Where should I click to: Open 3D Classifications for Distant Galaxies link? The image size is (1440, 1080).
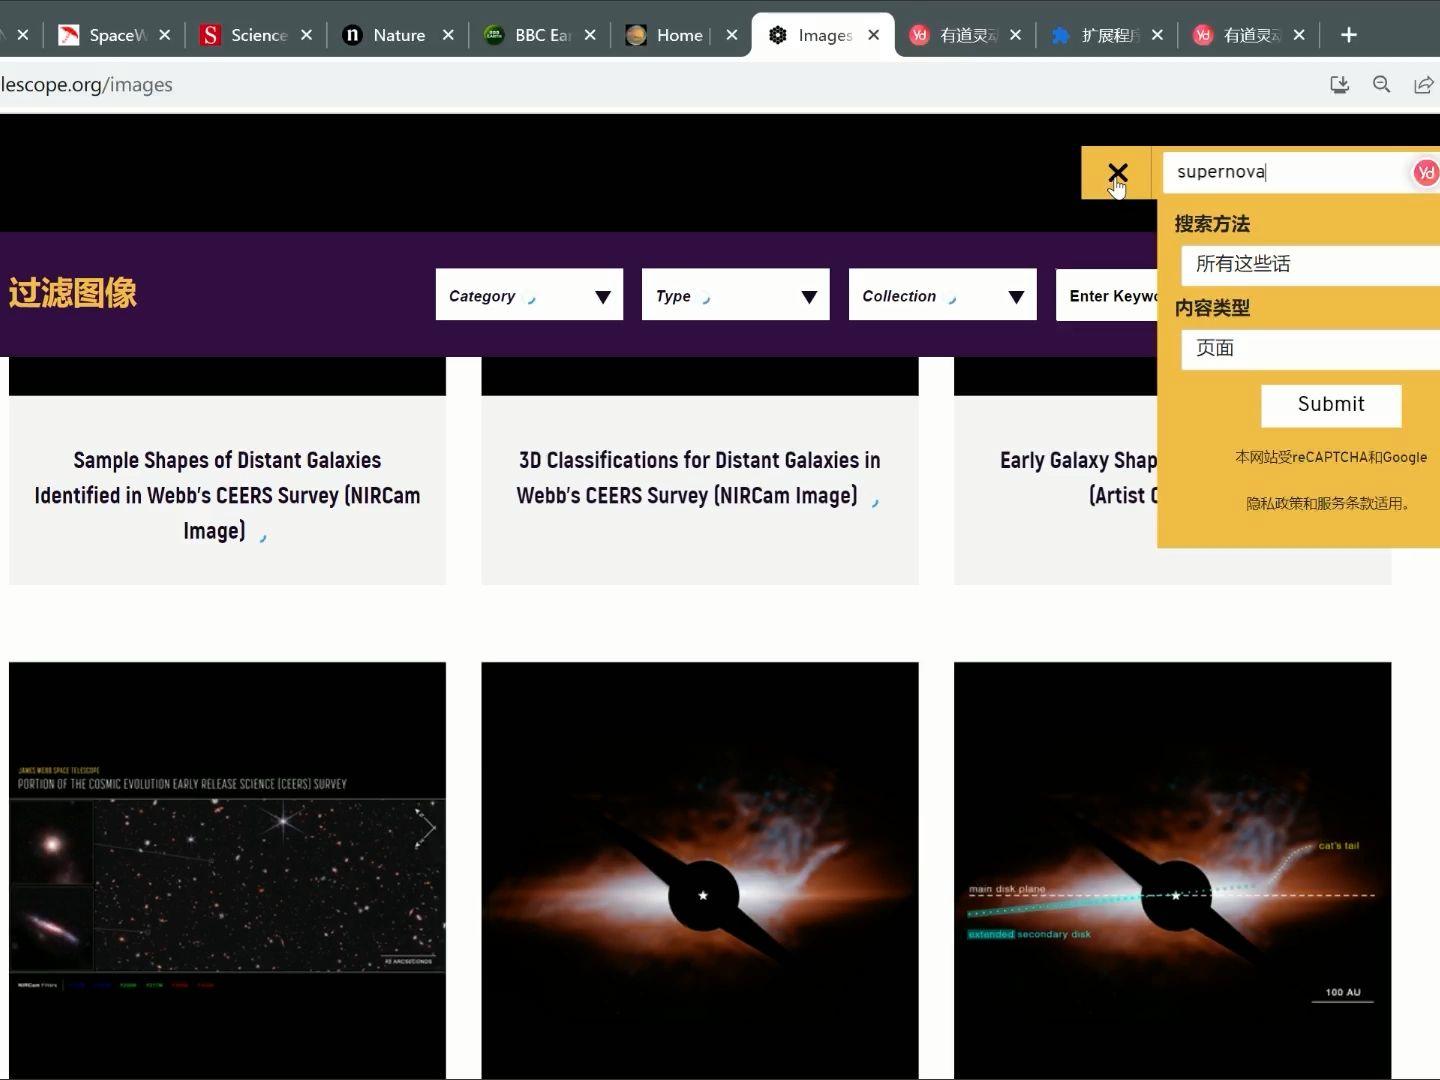[699, 478]
